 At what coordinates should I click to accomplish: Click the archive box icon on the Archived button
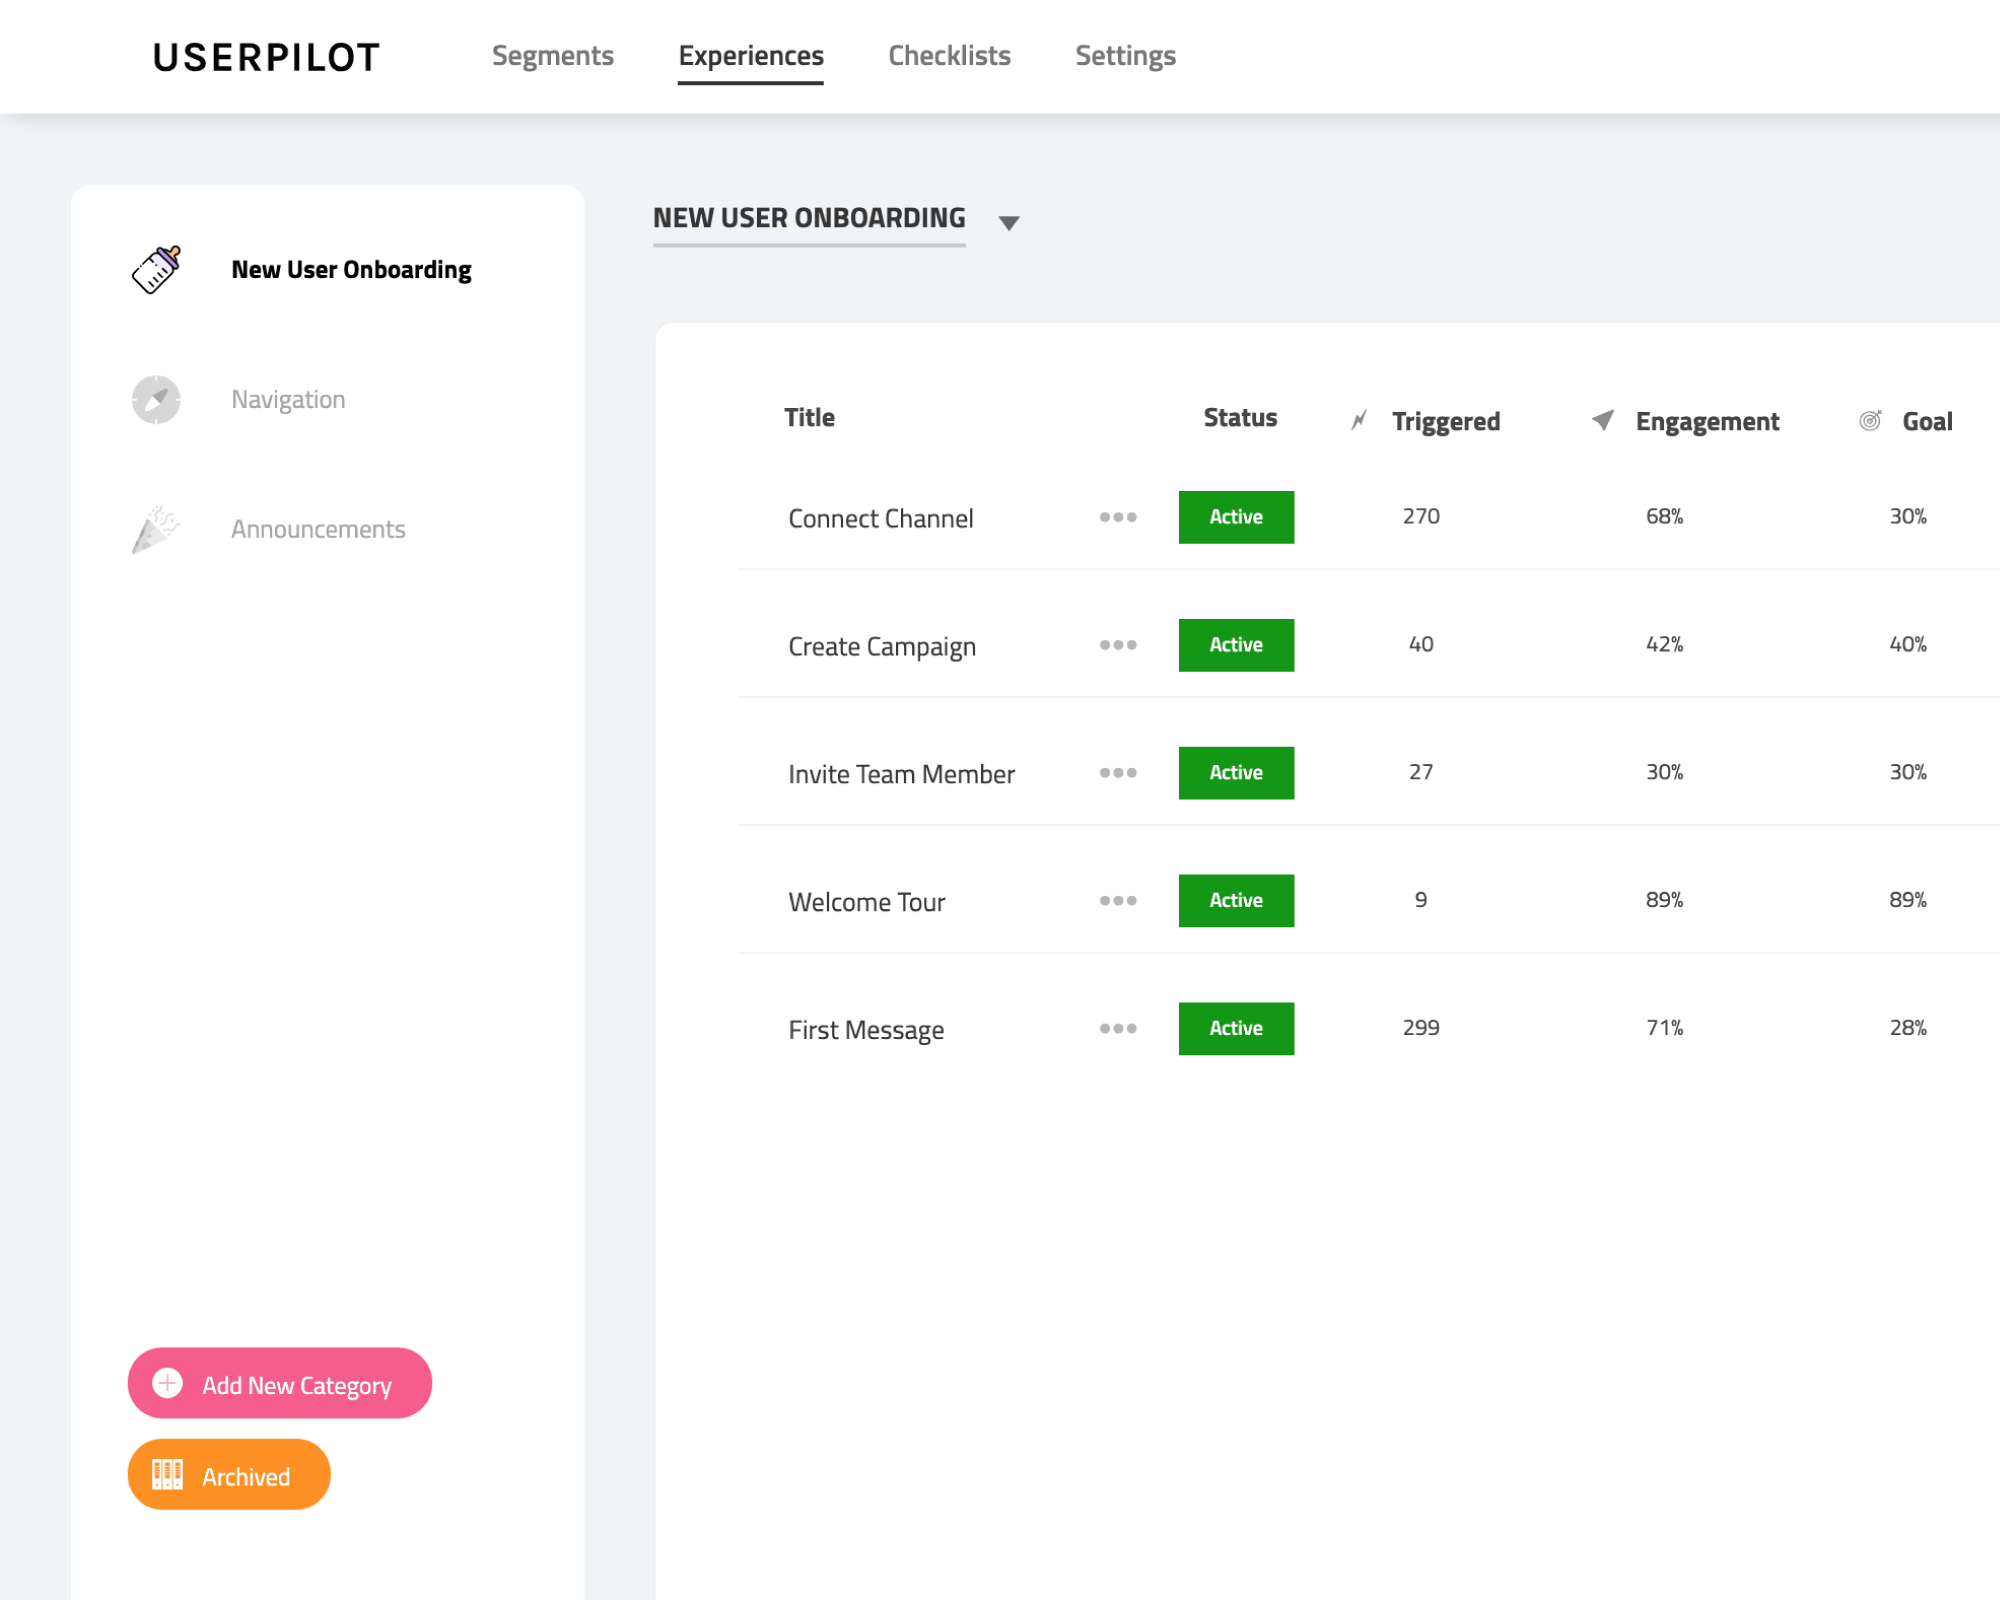coord(167,1474)
